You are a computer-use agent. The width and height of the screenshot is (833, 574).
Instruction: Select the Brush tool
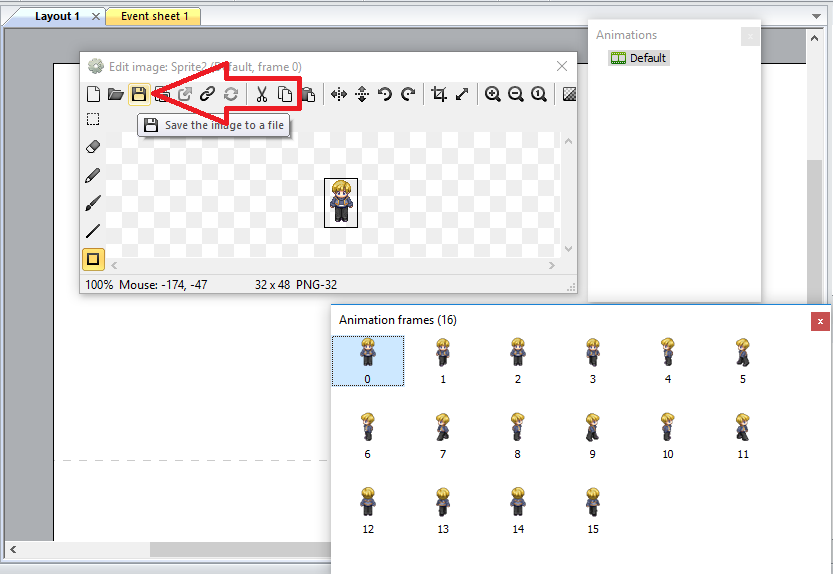click(93, 203)
